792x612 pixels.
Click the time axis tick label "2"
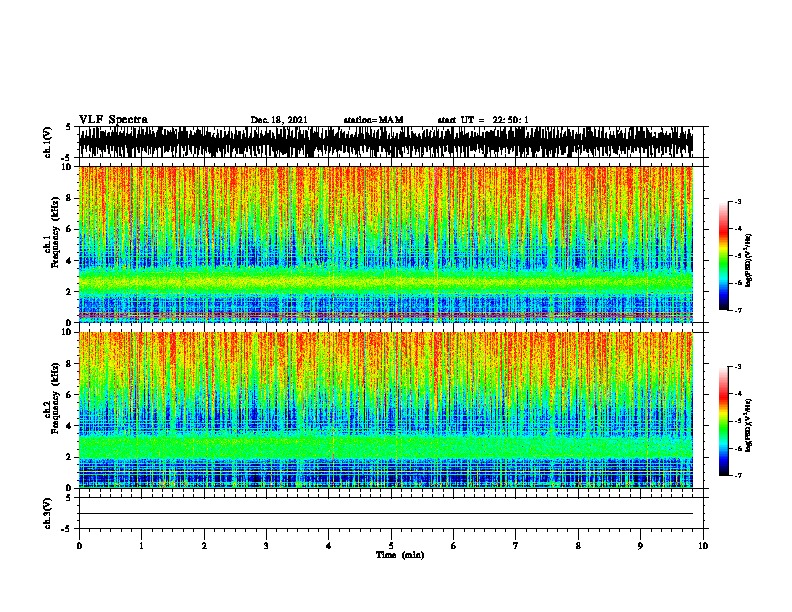[x=204, y=546]
